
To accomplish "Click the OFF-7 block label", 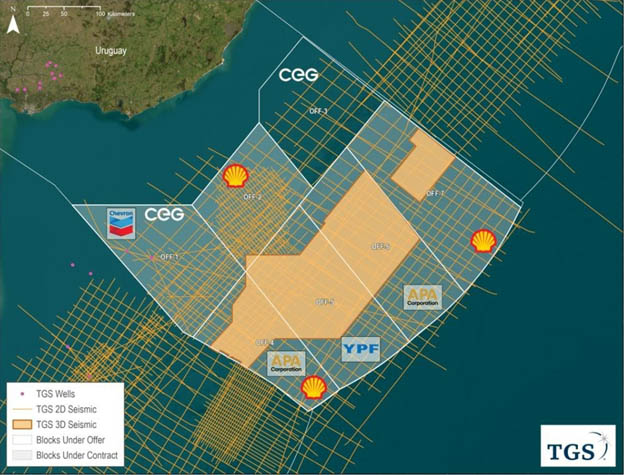I will tap(435, 193).
